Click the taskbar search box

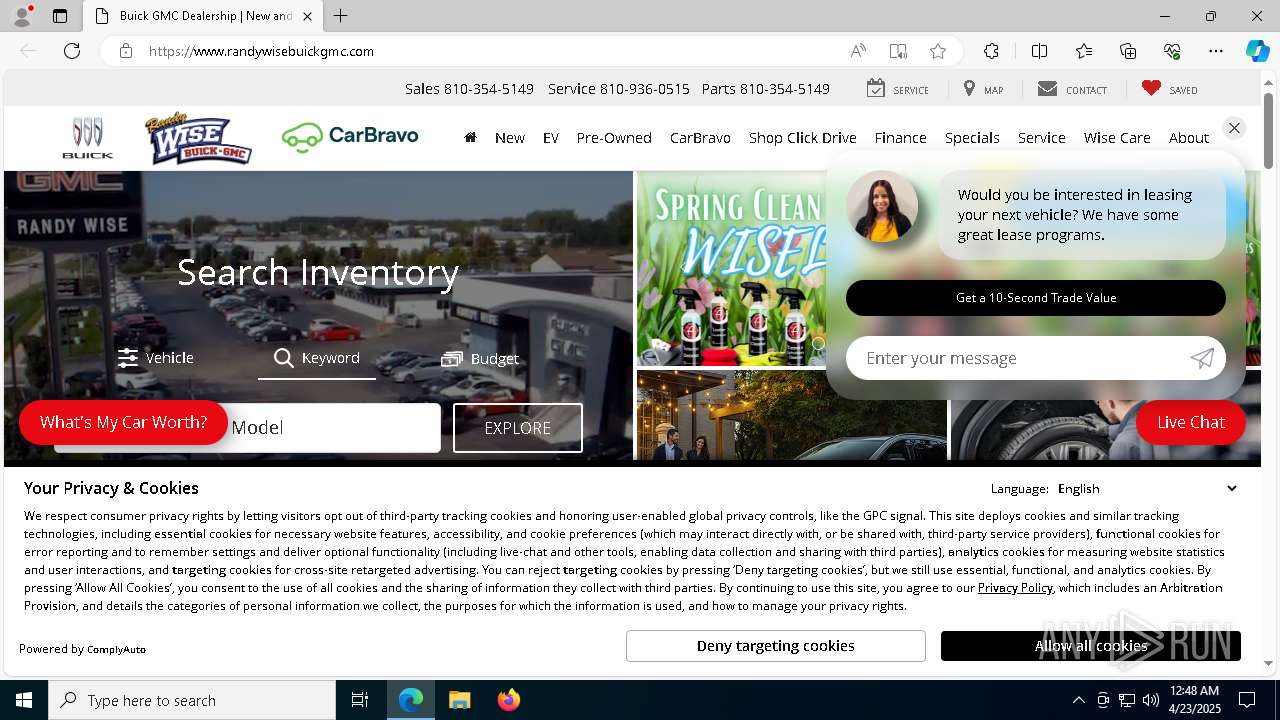tap(192, 700)
